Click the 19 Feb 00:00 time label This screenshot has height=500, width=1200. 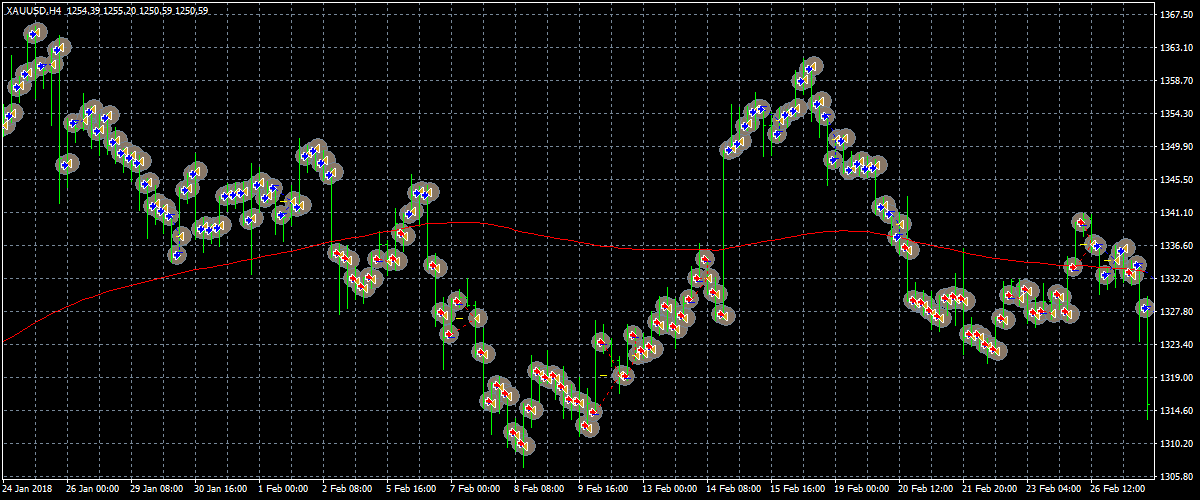(861, 490)
